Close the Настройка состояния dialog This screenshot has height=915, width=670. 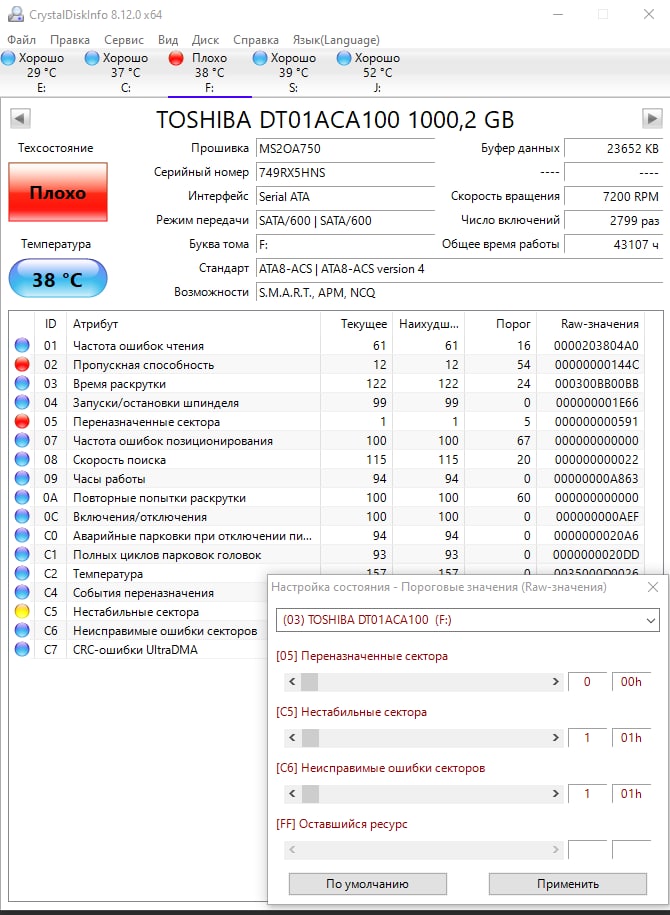tap(653, 587)
